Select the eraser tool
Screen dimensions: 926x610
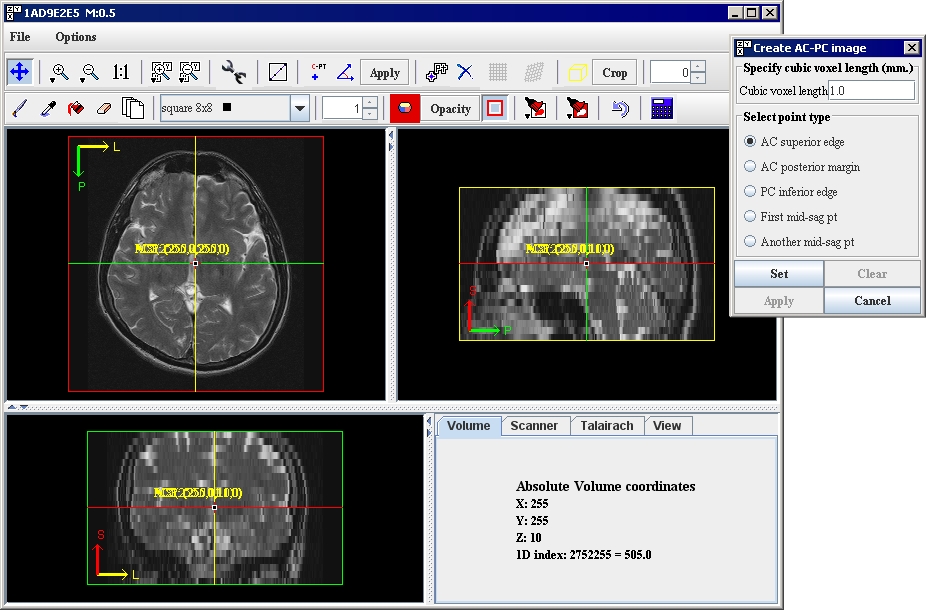(103, 108)
